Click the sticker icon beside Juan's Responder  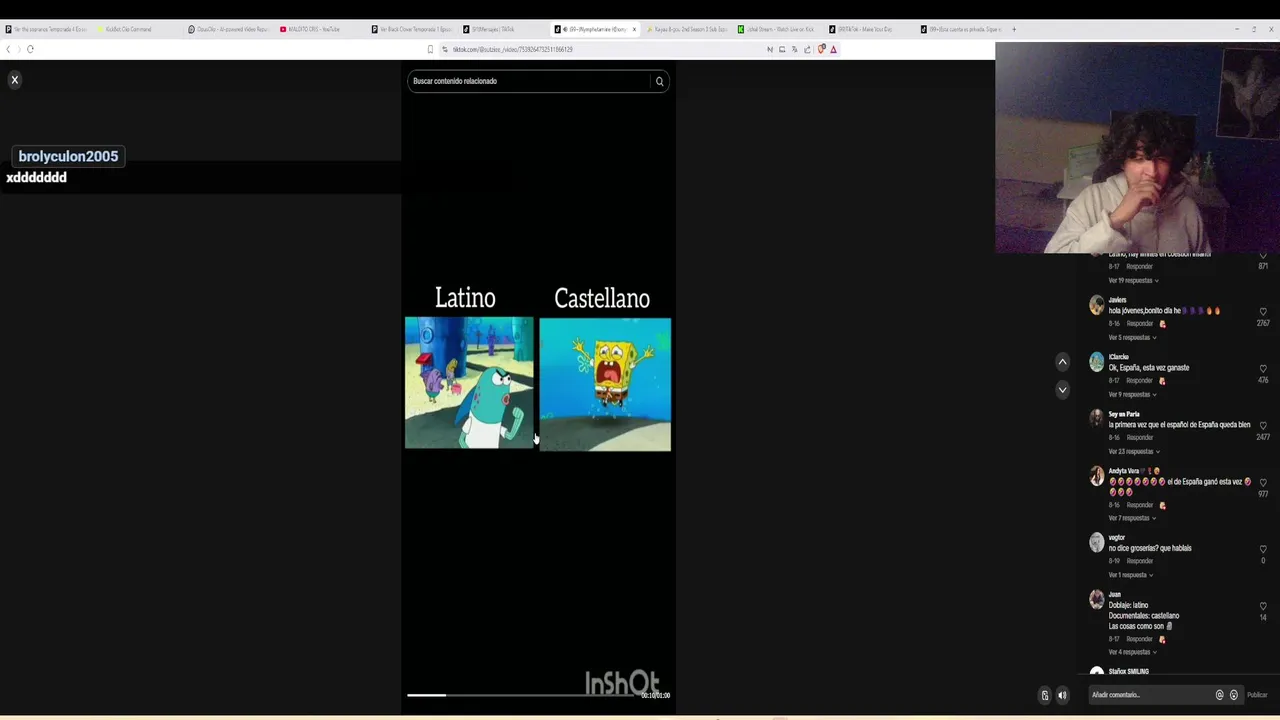point(1162,639)
